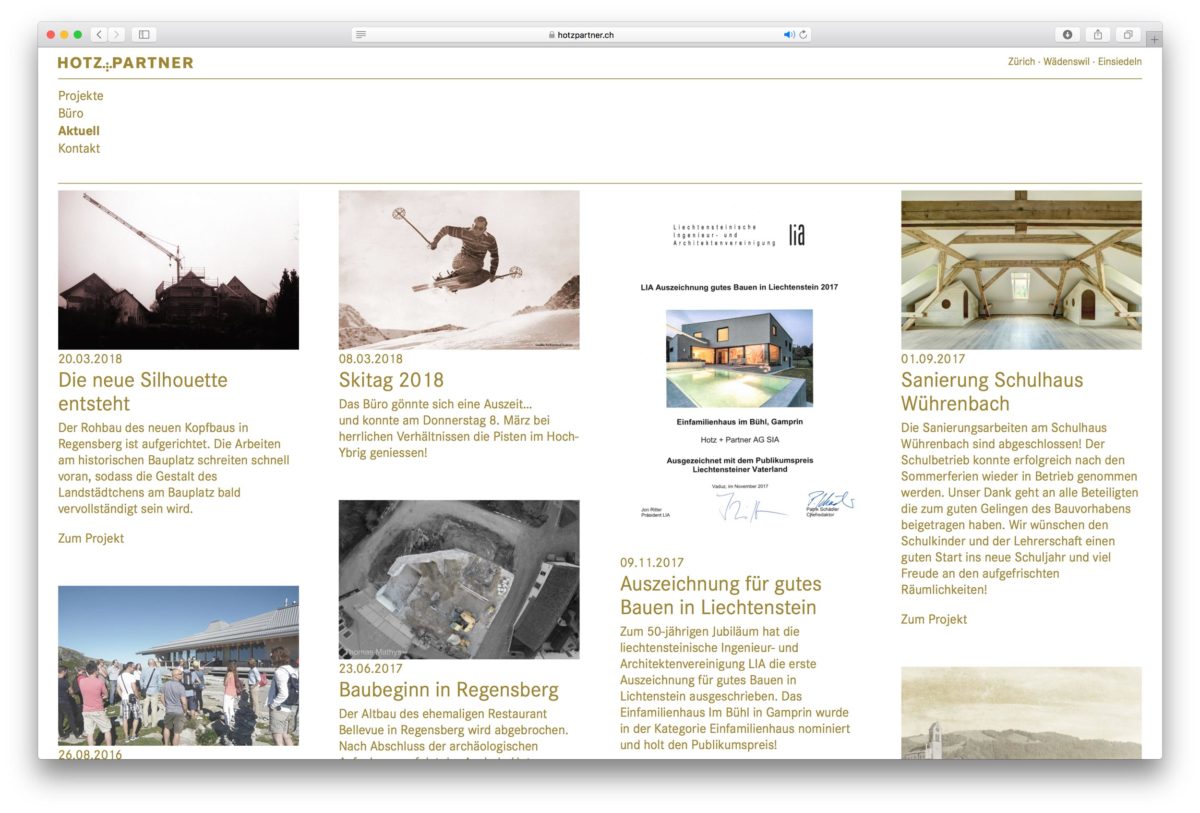The width and height of the screenshot is (1200, 813).
Task: Click the Hotz+Partner logo
Action: click(125, 63)
